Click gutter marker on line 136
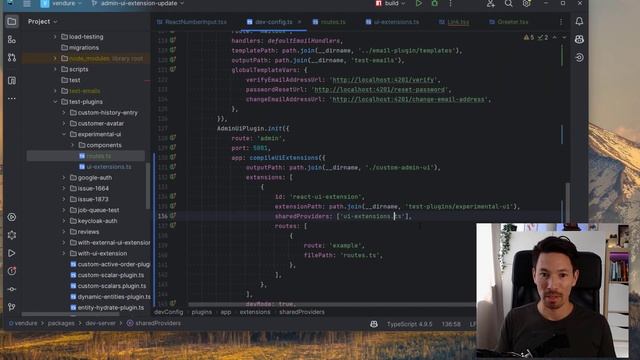640x360 pixels. click(173, 216)
